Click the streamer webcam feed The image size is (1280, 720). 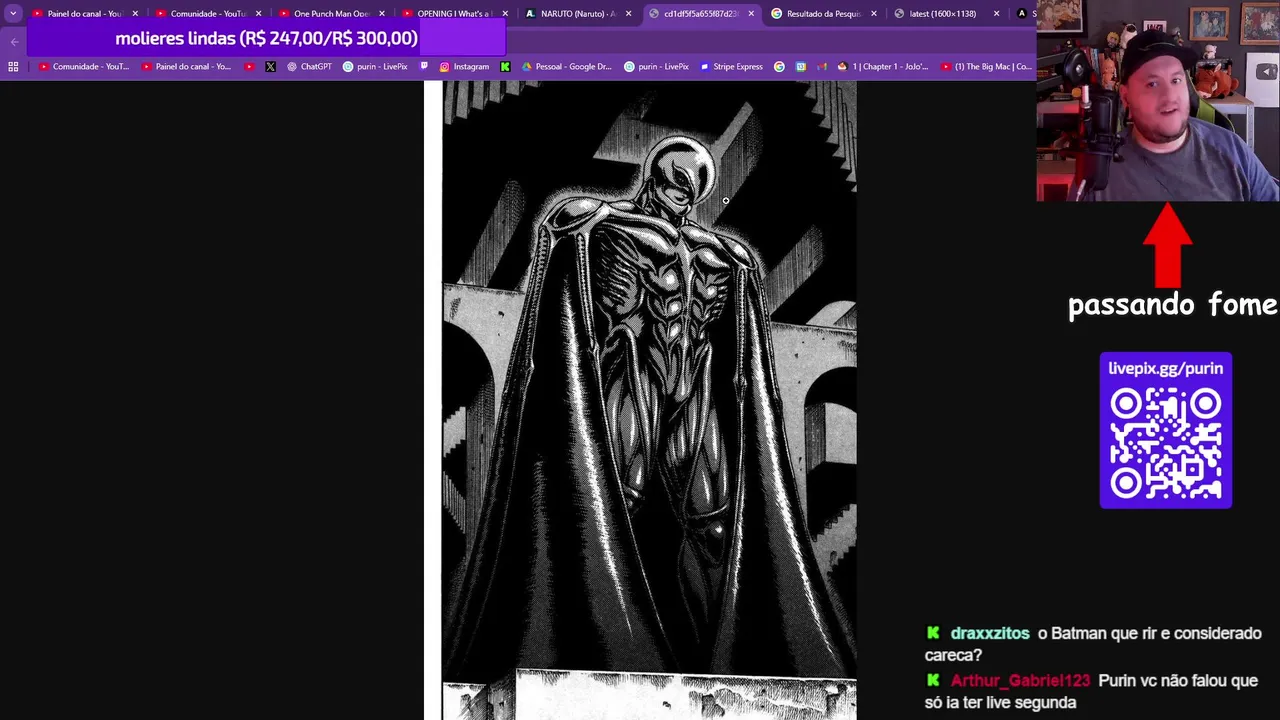pos(1158,100)
